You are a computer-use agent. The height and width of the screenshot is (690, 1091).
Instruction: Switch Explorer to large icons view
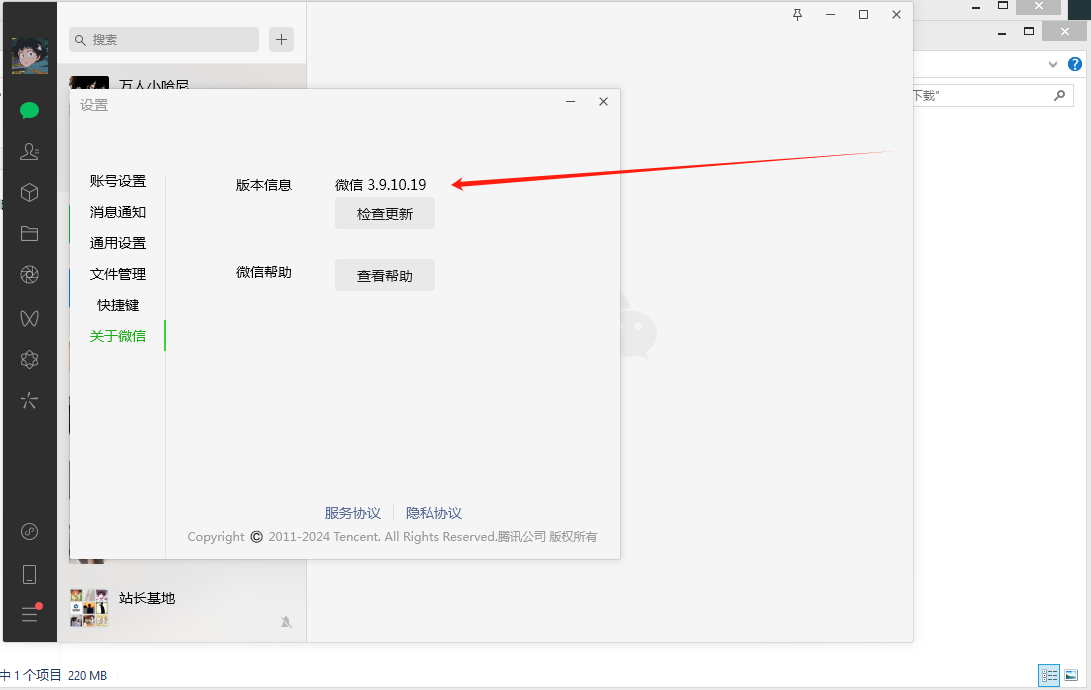coord(1071,675)
